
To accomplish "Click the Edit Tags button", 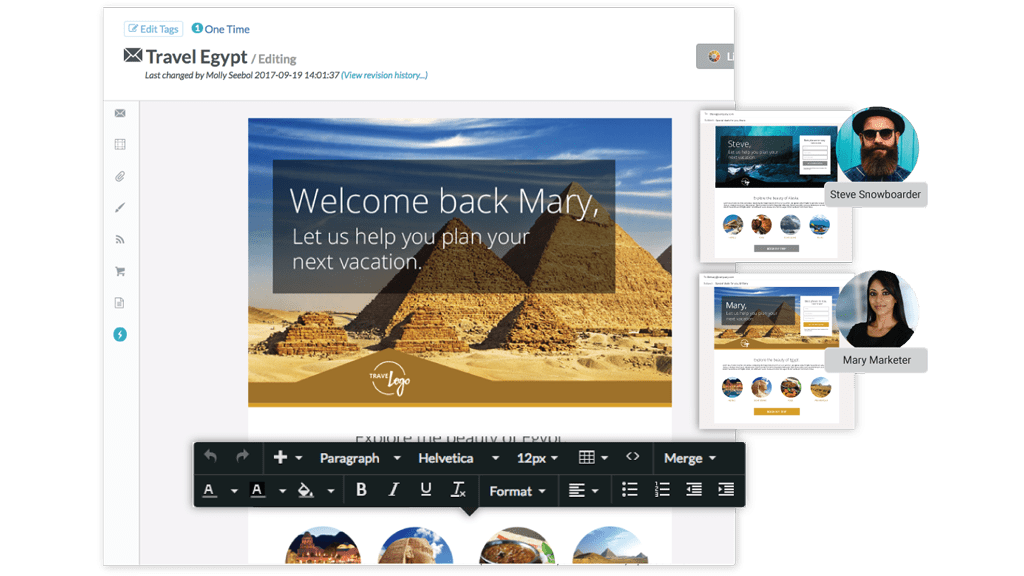I will [x=154, y=29].
